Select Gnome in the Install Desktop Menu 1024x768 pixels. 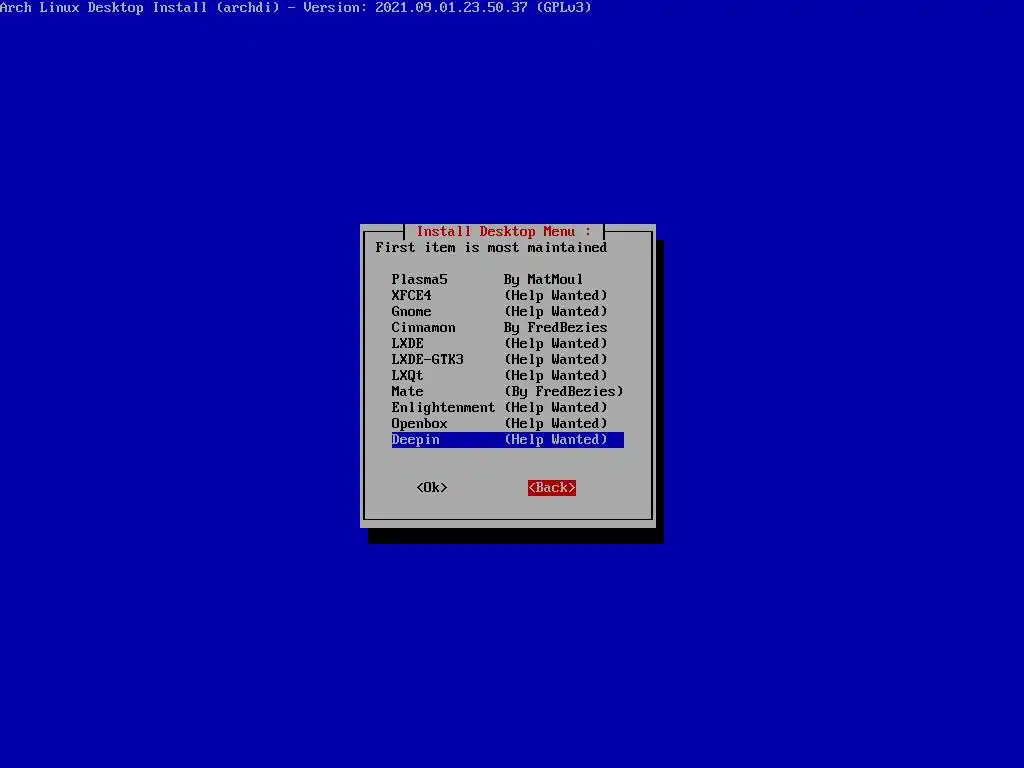pyautogui.click(x=507, y=312)
